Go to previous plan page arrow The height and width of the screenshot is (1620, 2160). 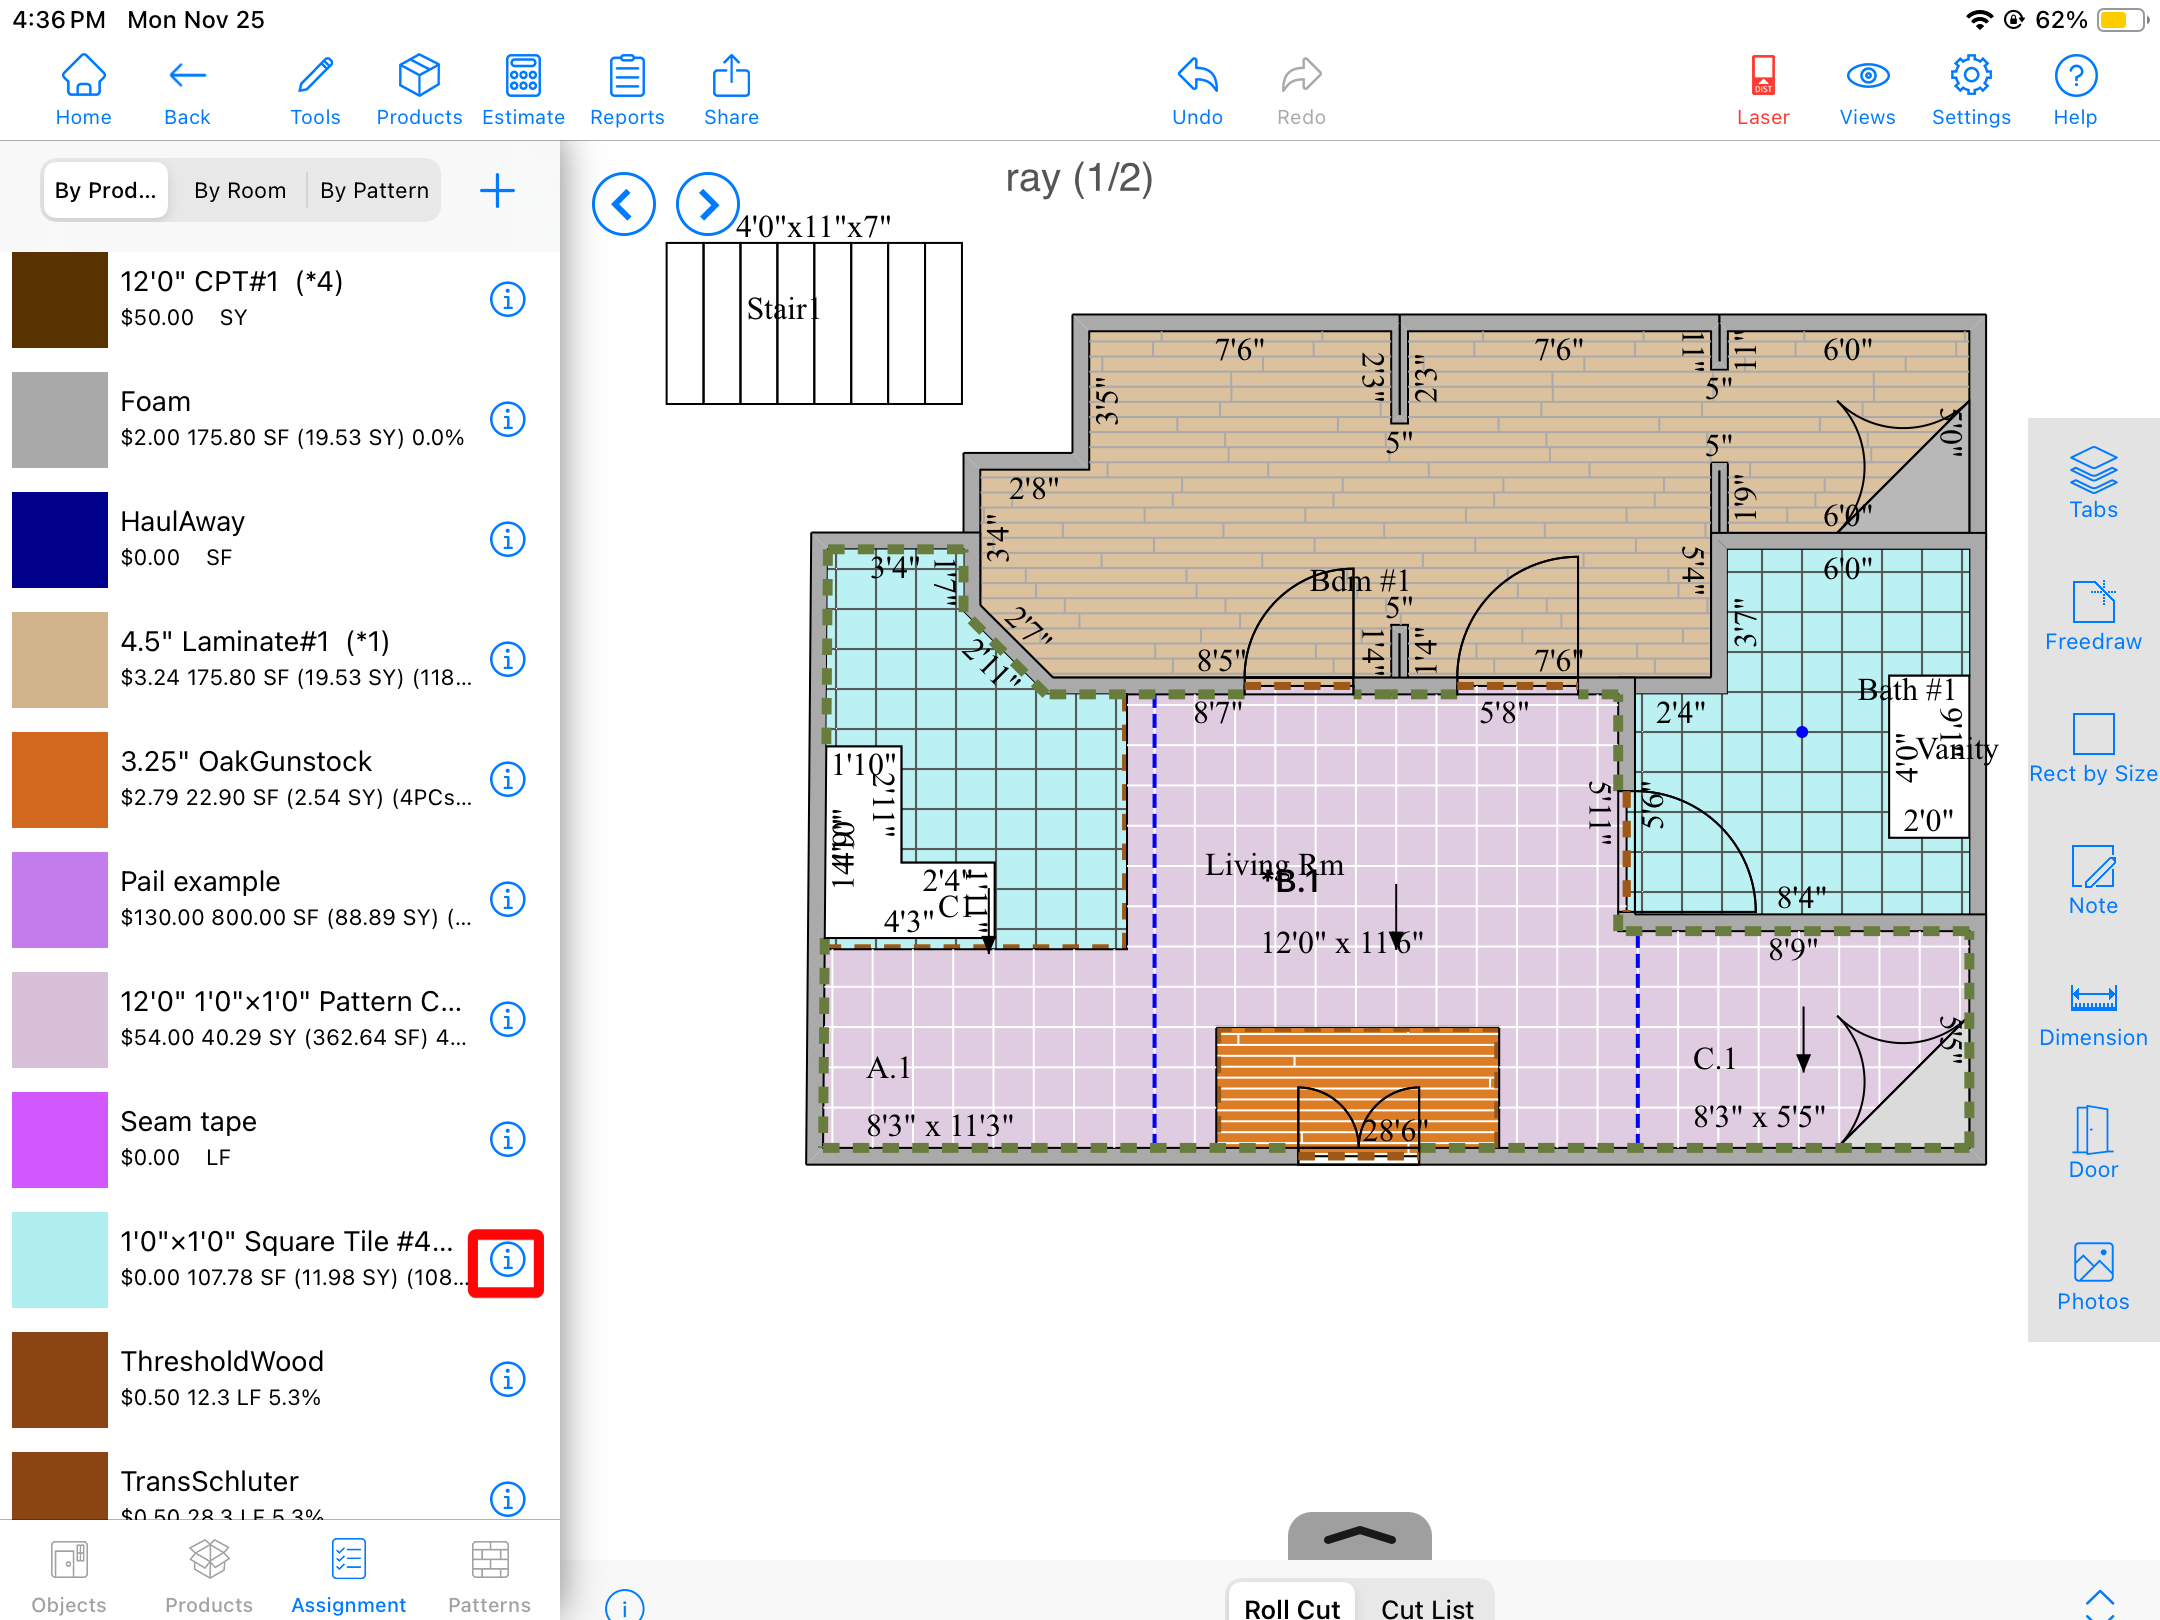[x=623, y=204]
